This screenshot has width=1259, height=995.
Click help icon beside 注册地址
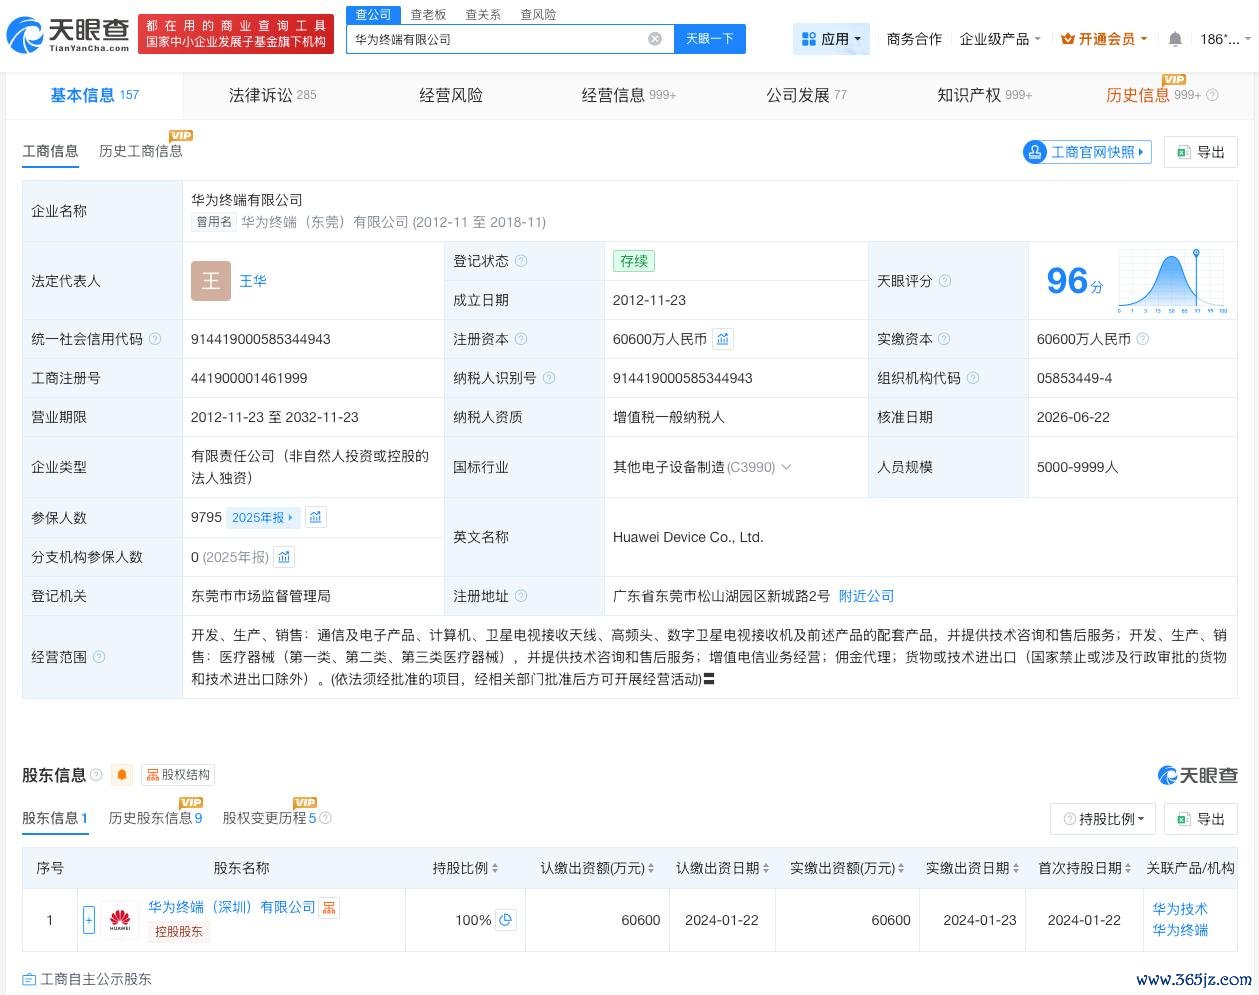coord(521,596)
